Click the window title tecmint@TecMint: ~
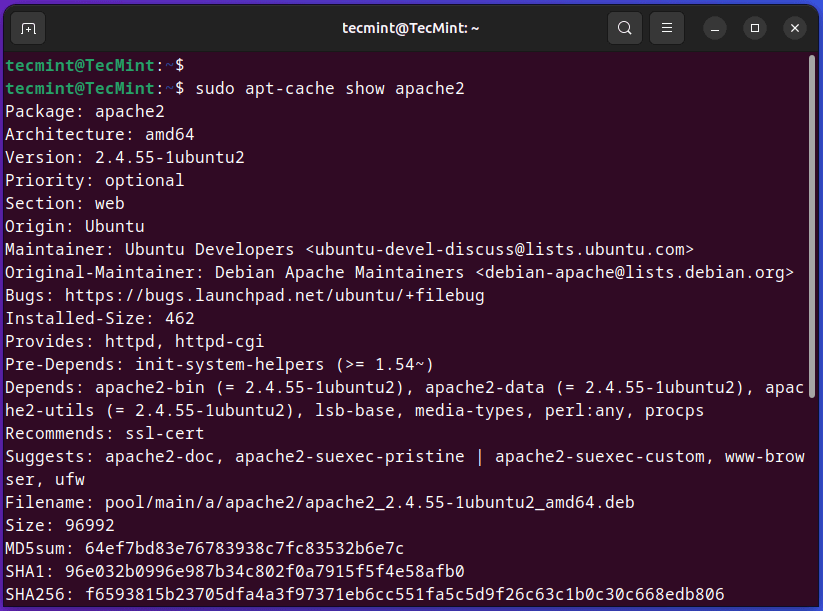 click(410, 28)
